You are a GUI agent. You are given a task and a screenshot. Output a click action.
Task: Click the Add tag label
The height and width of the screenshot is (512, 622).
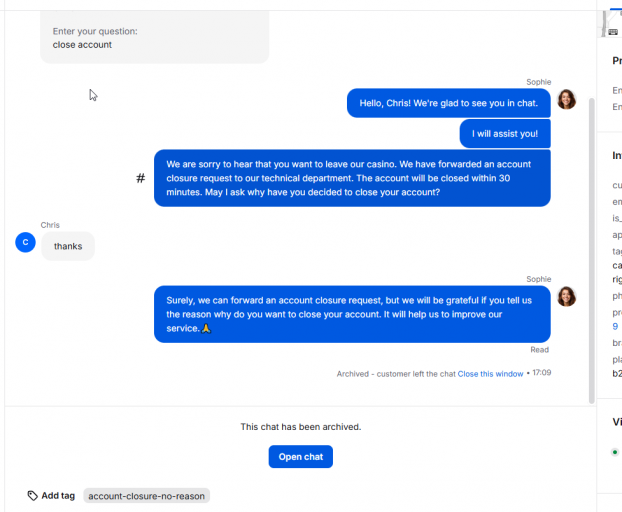point(58,496)
